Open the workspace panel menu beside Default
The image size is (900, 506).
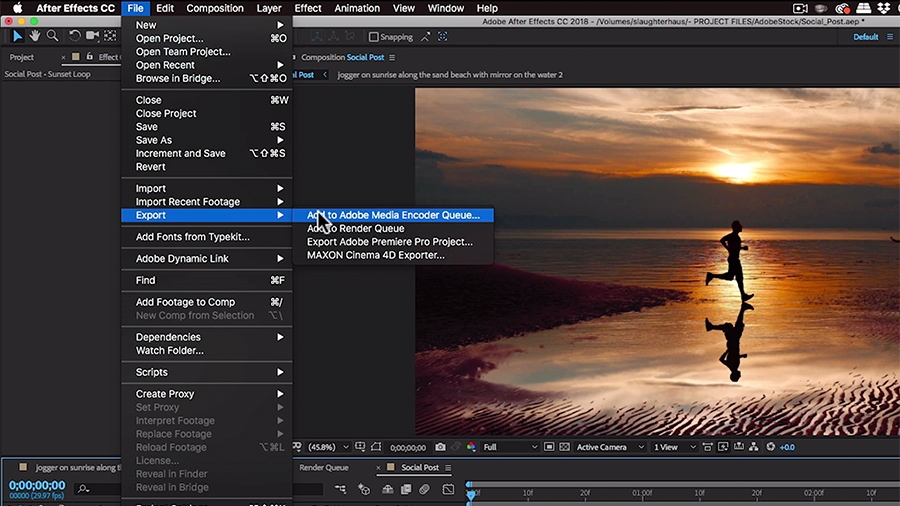tap(890, 37)
